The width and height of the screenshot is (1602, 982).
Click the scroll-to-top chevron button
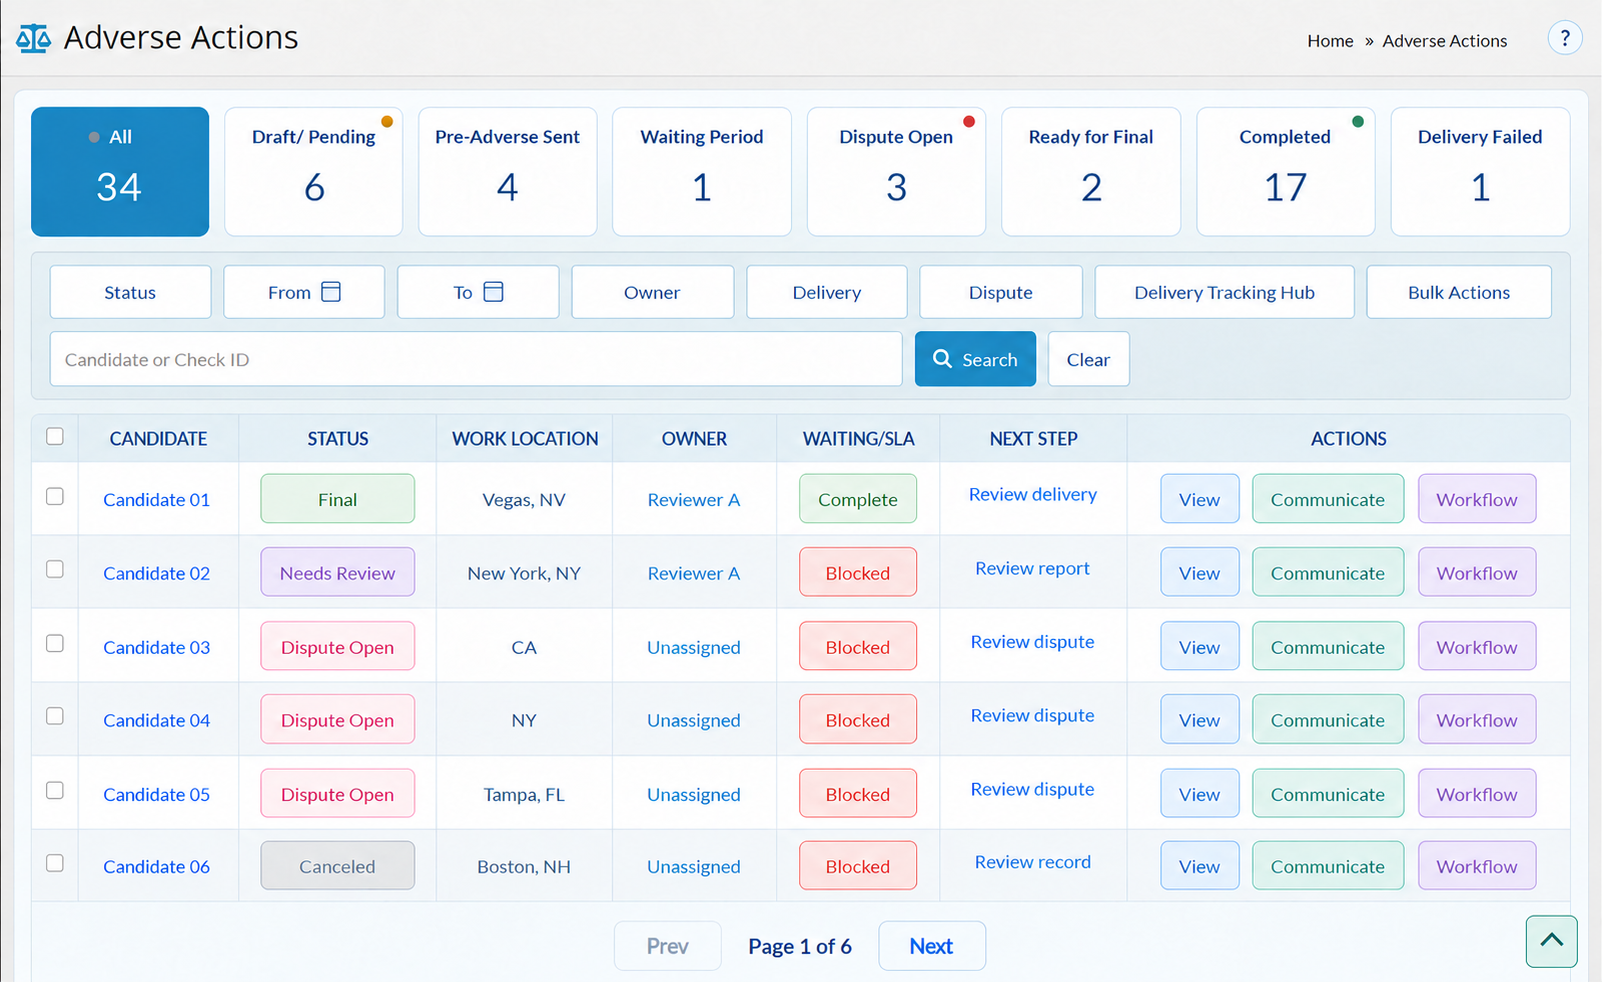pos(1551,941)
